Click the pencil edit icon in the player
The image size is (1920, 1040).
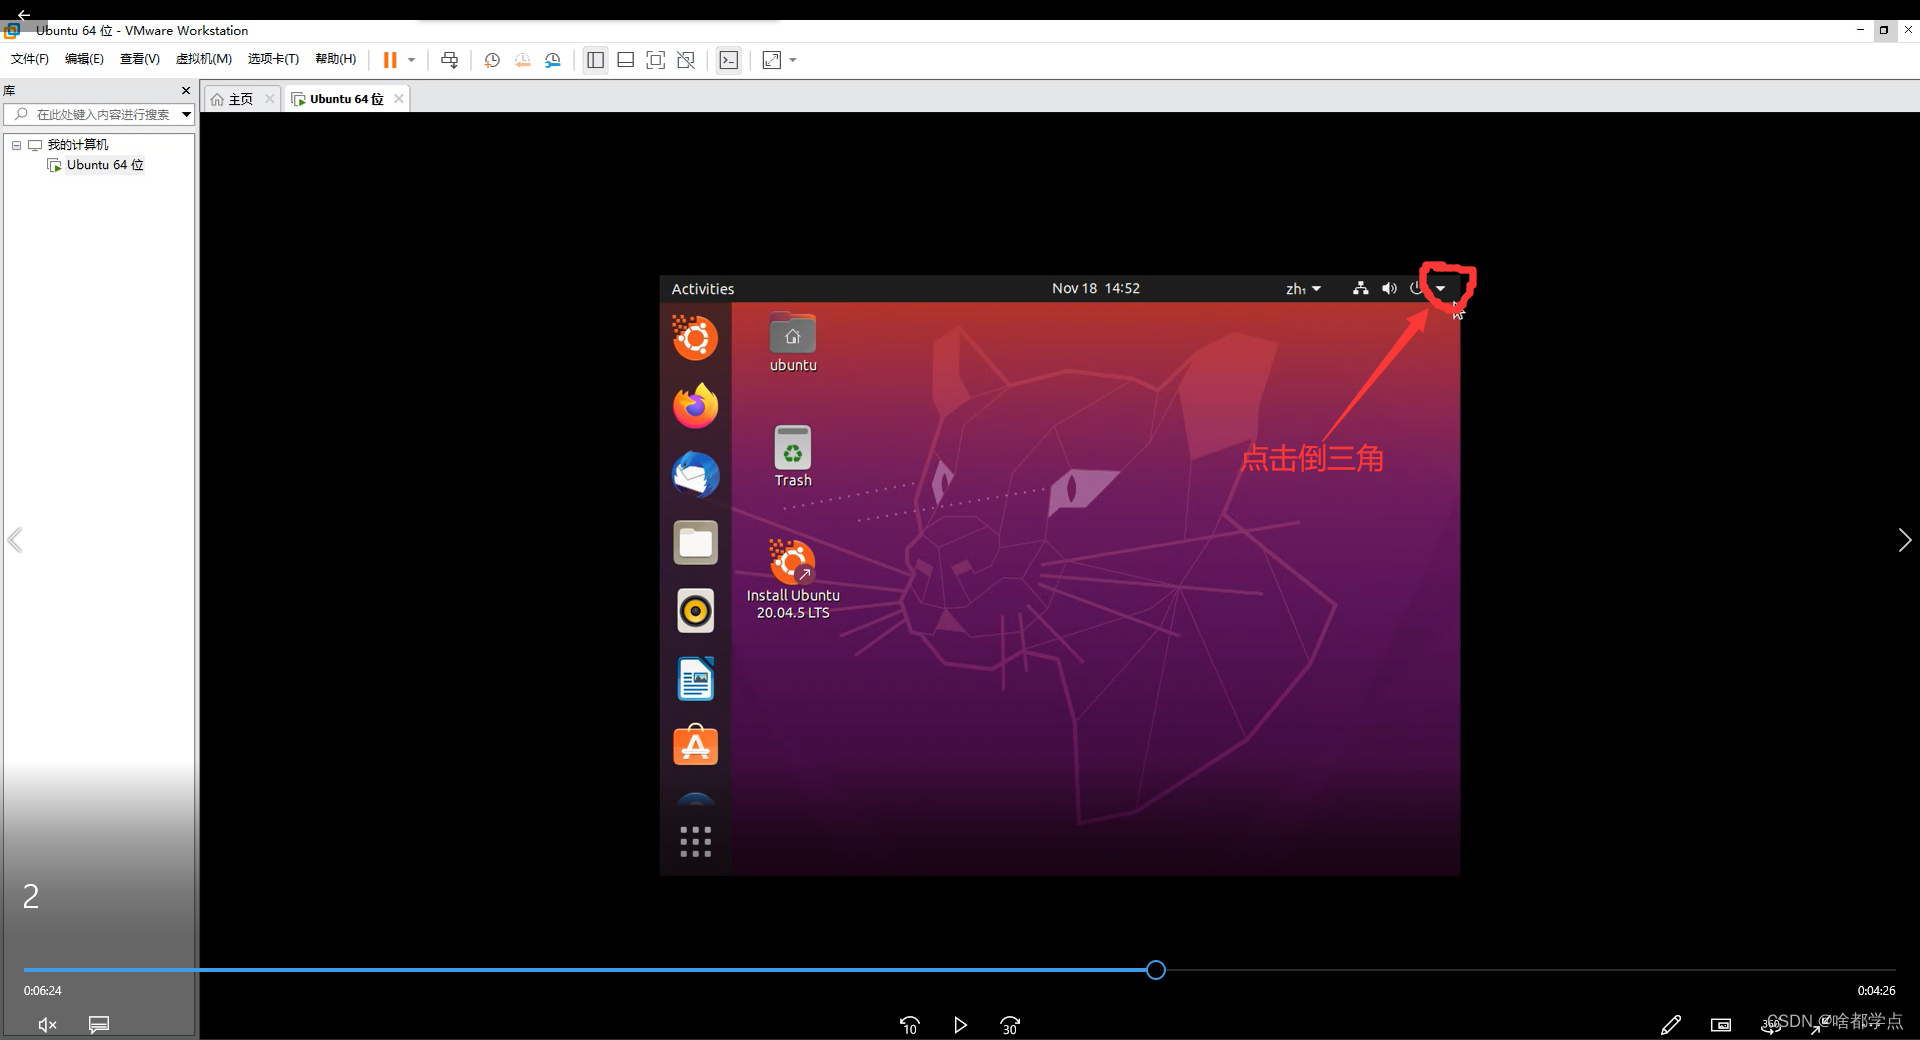(x=1670, y=1025)
